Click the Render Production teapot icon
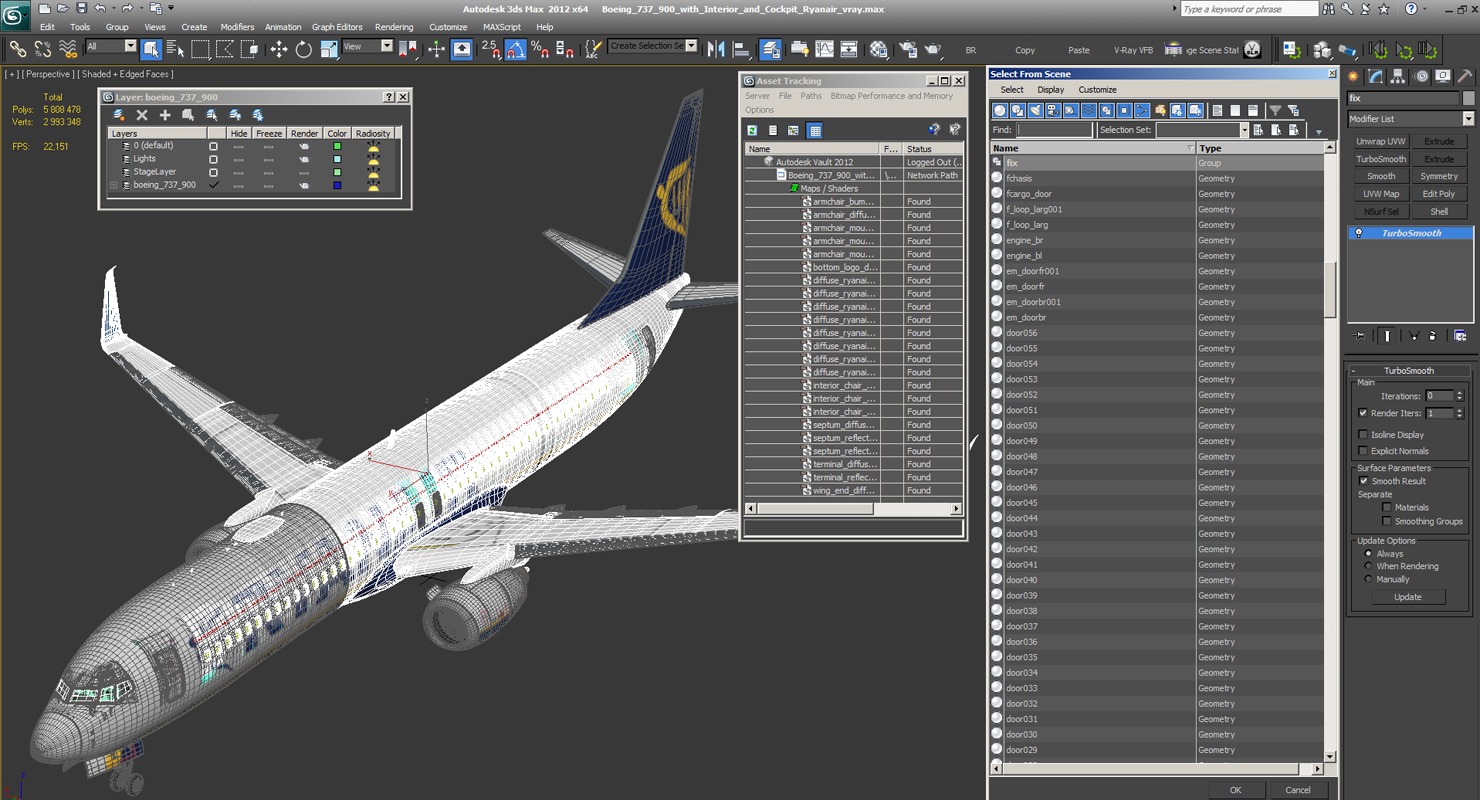The width and height of the screenshot is (1480, 800). 933,48
